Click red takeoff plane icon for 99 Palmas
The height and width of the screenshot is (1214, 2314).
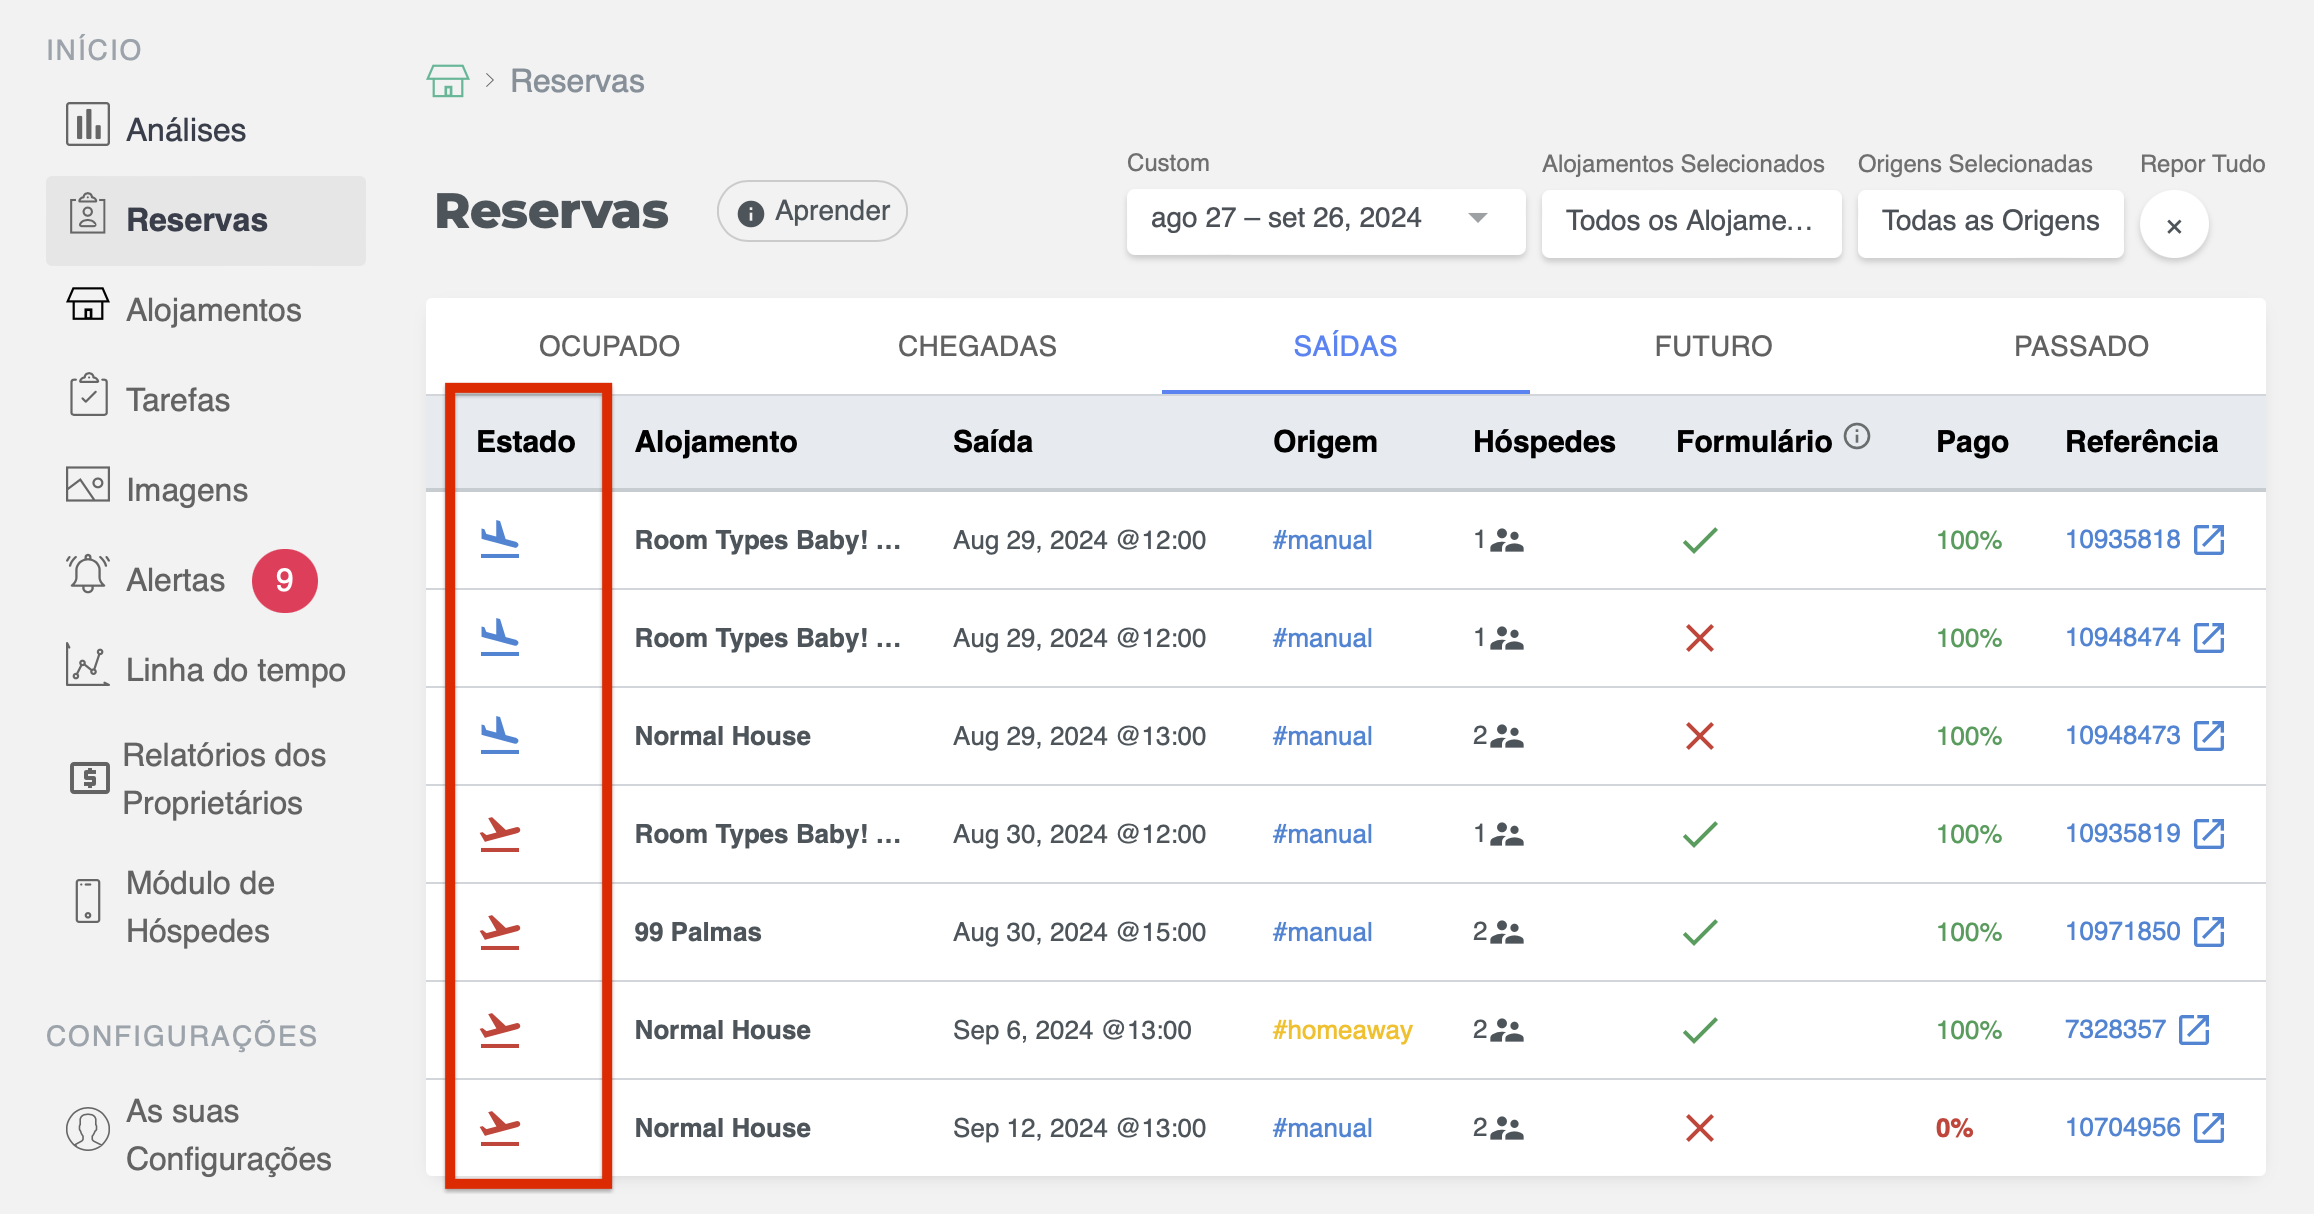tap(500, 932)
